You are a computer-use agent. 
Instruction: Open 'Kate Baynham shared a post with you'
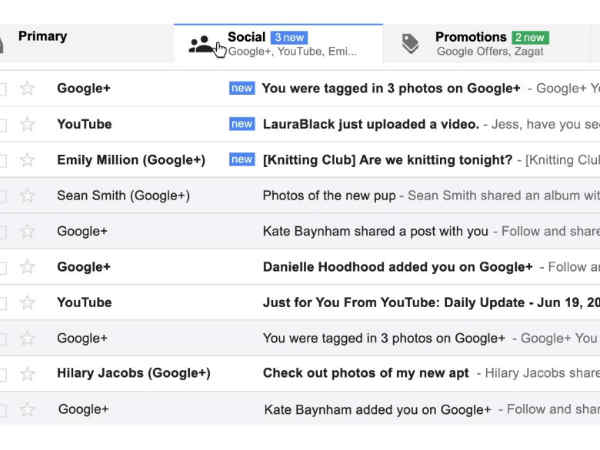[x=375, y=231]
